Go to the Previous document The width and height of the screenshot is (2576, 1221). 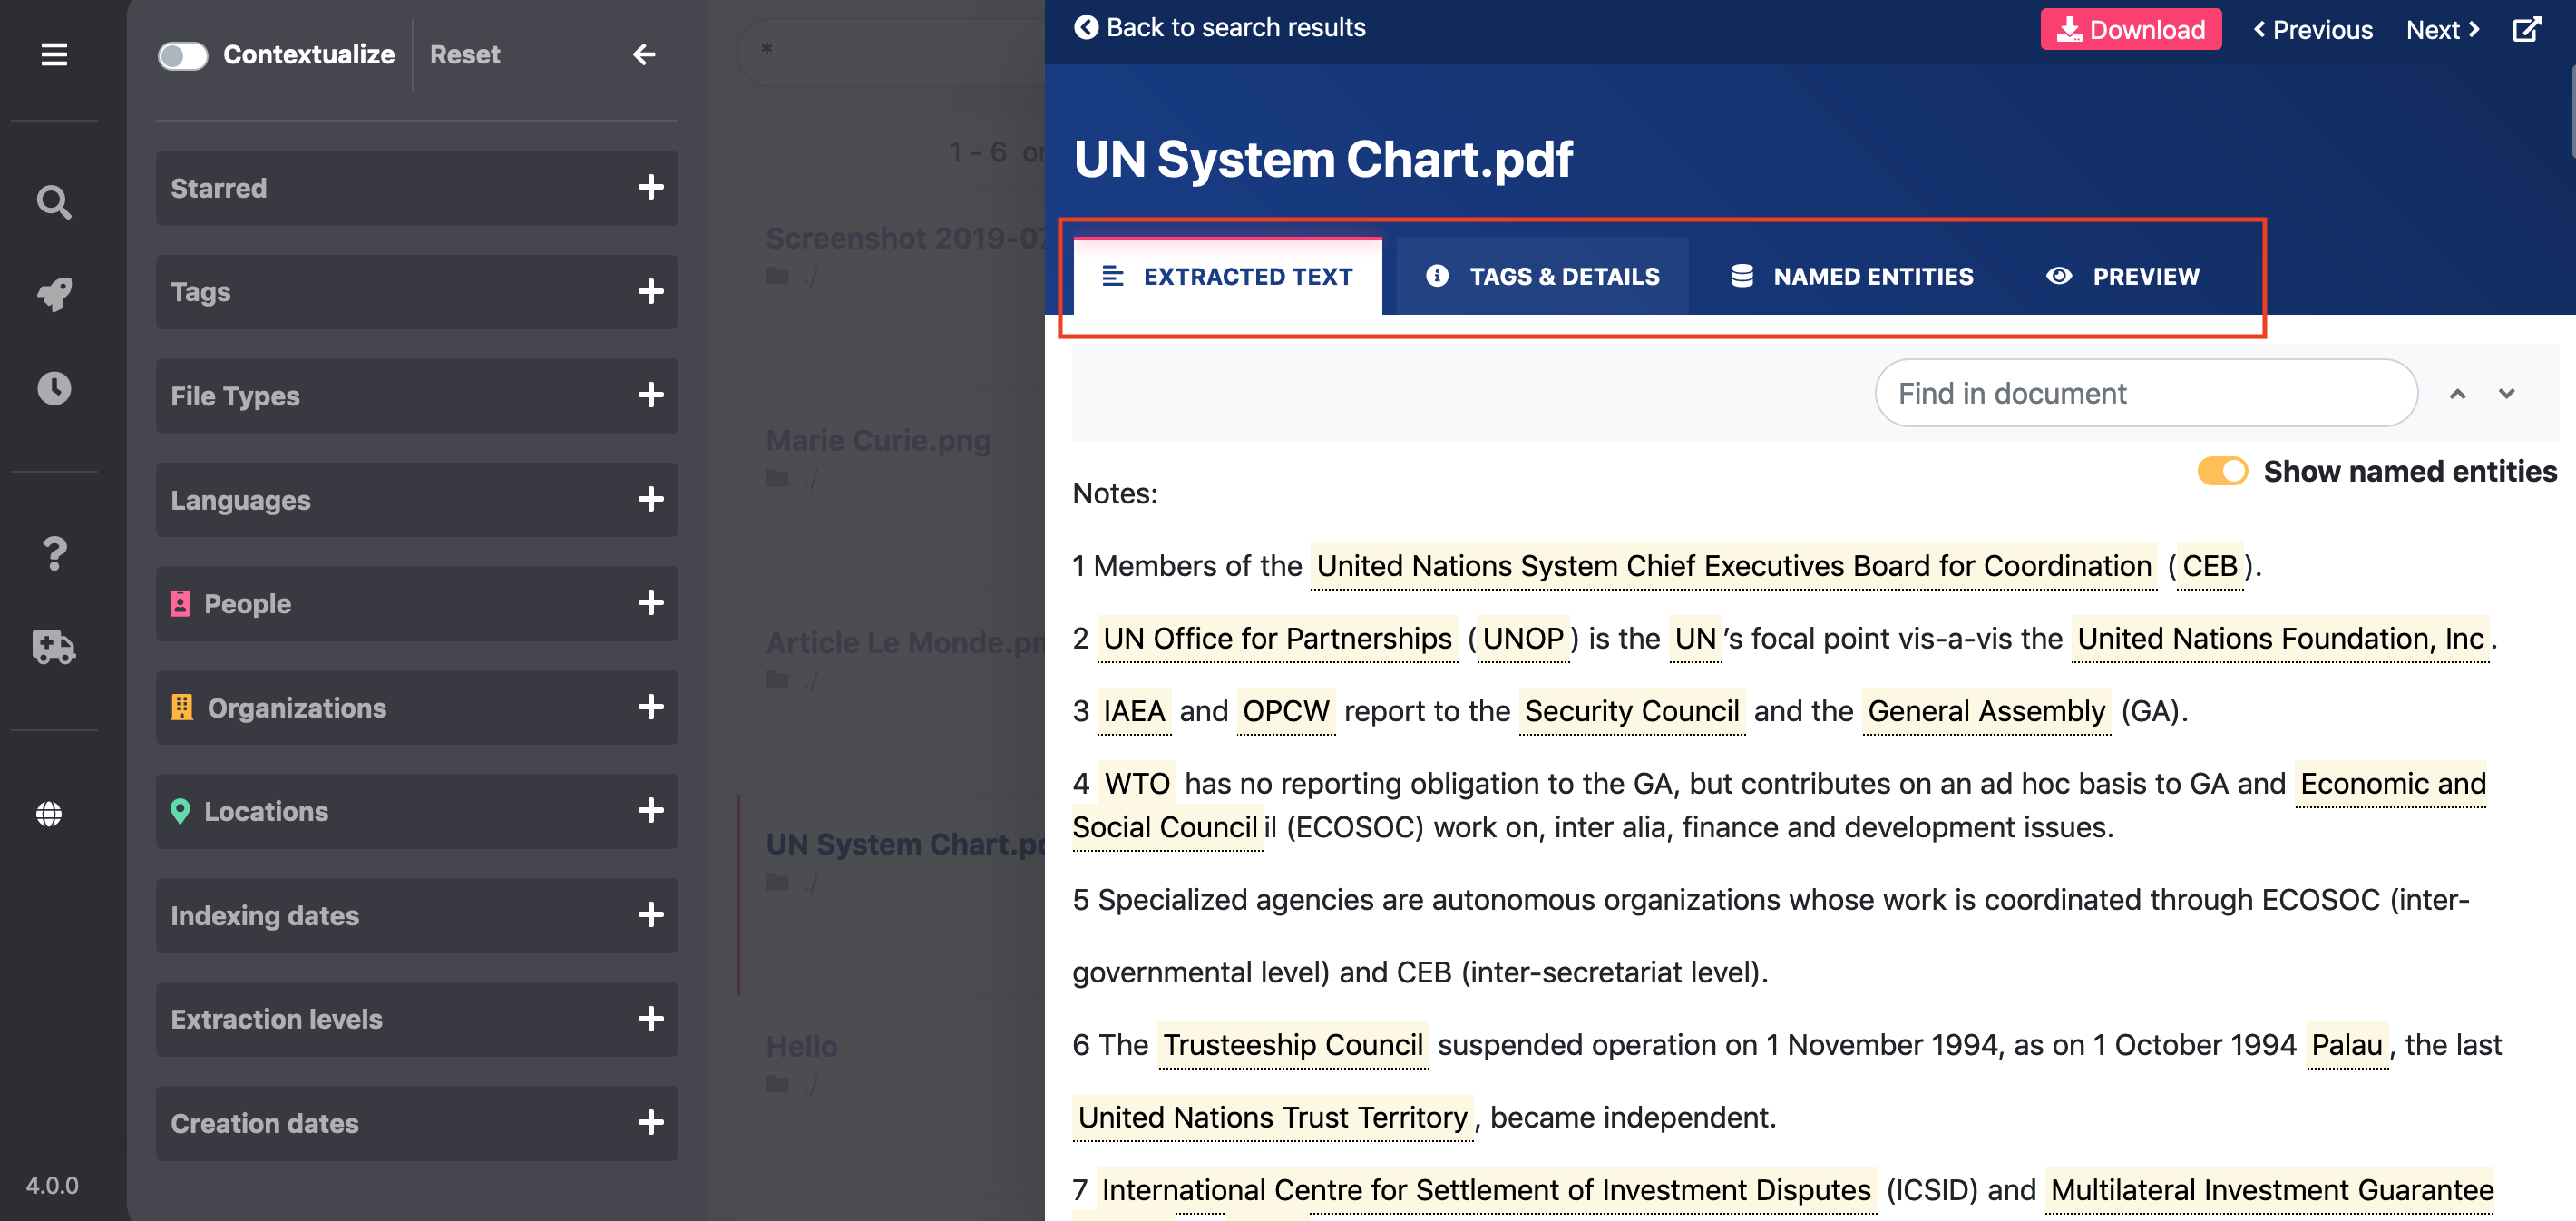[x=2312, y=29]
